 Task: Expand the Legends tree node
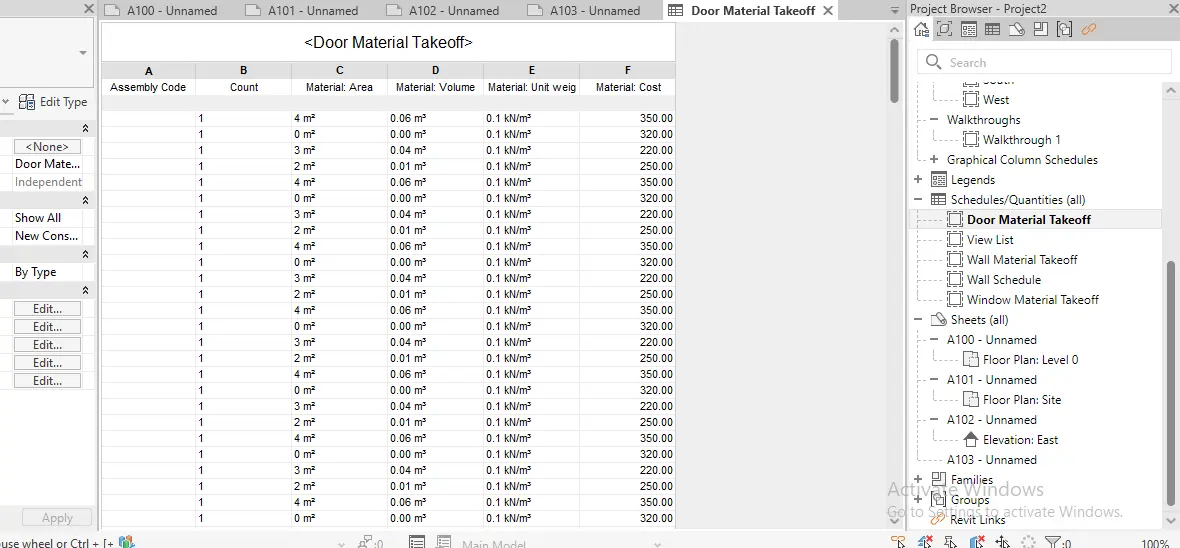(918, 180)
